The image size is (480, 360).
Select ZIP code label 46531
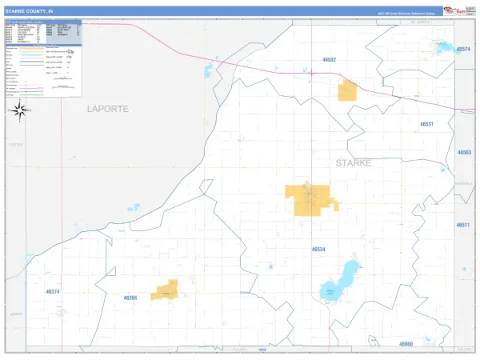click(427, 124)
